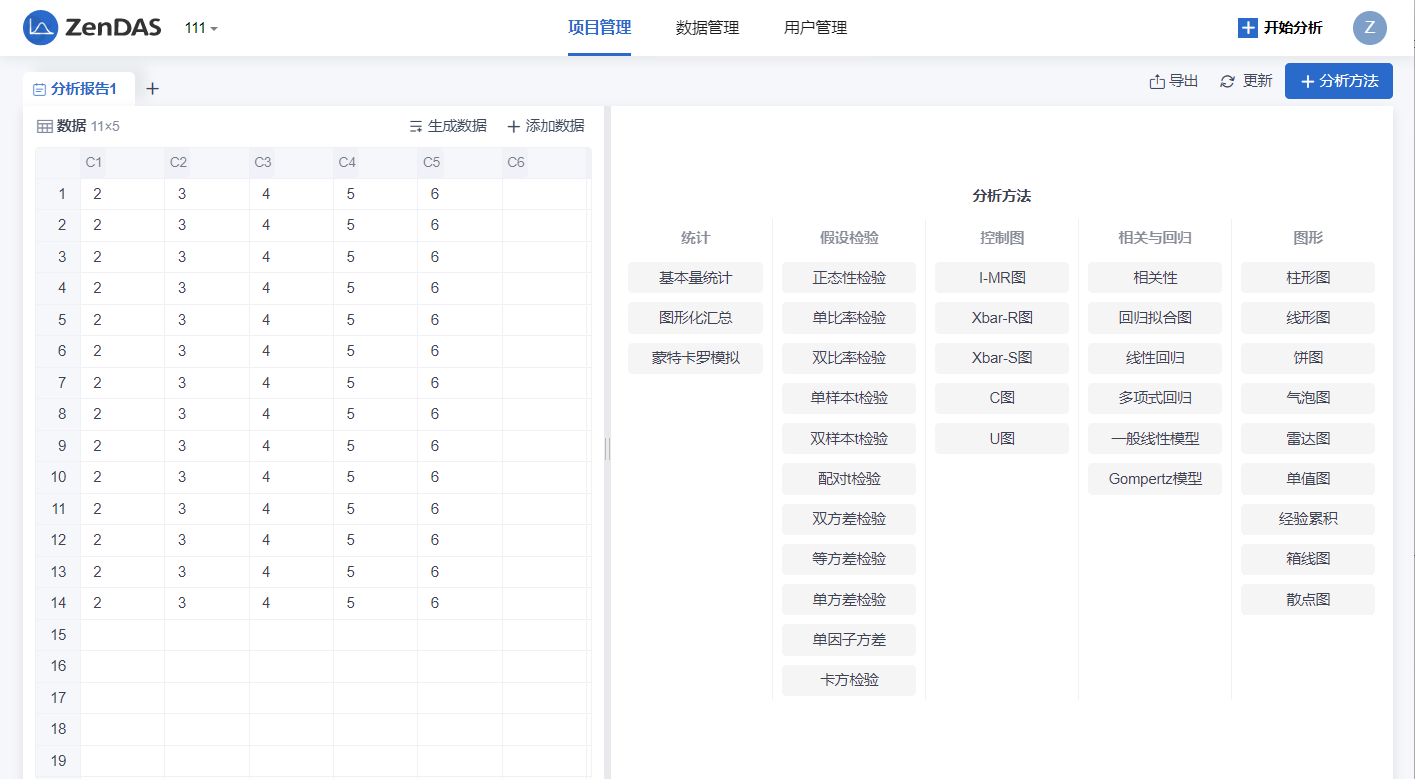The image size is (1415, 779).
Task: Click the empty cell in row 15 under C1
Action: tap(122, 635)
